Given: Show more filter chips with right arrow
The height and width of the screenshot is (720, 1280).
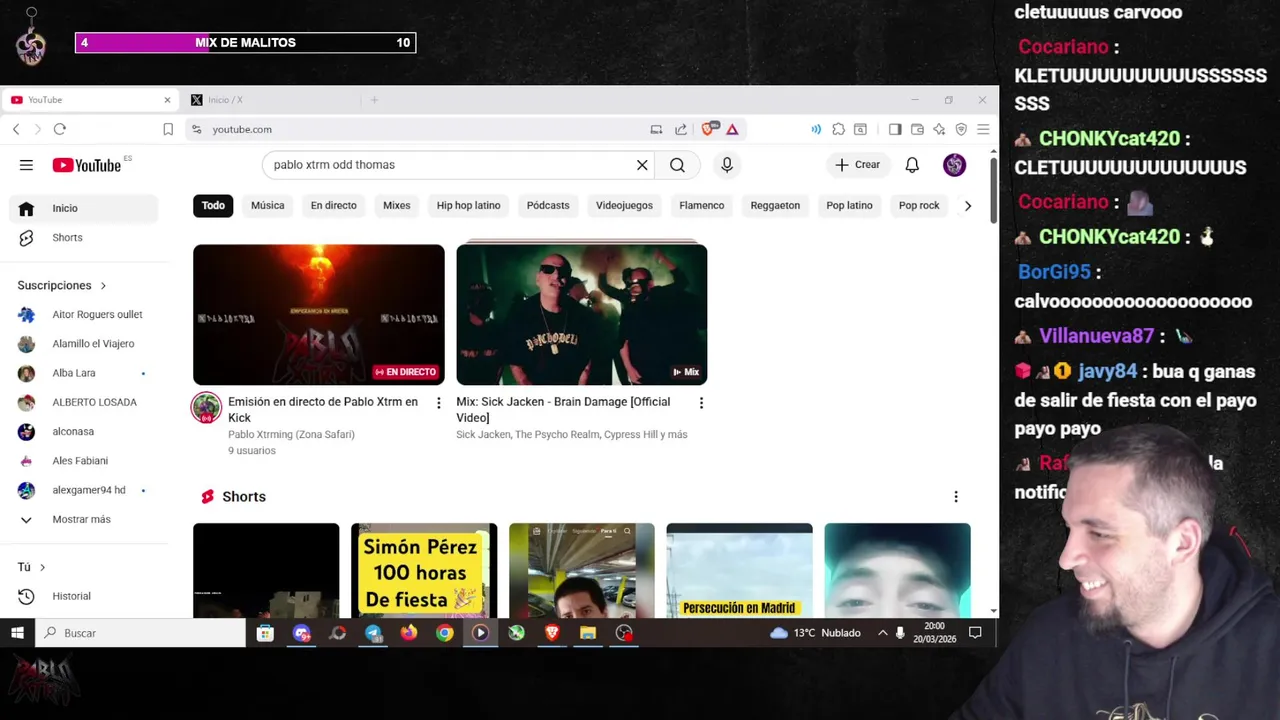Looking at the screenshot, I should pos(967,206).
